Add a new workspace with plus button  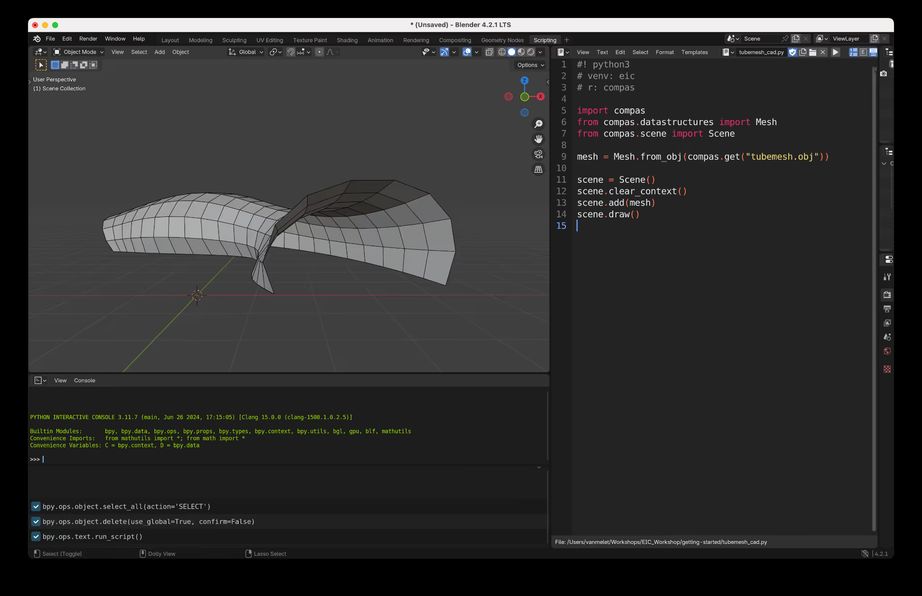(567, 41)
